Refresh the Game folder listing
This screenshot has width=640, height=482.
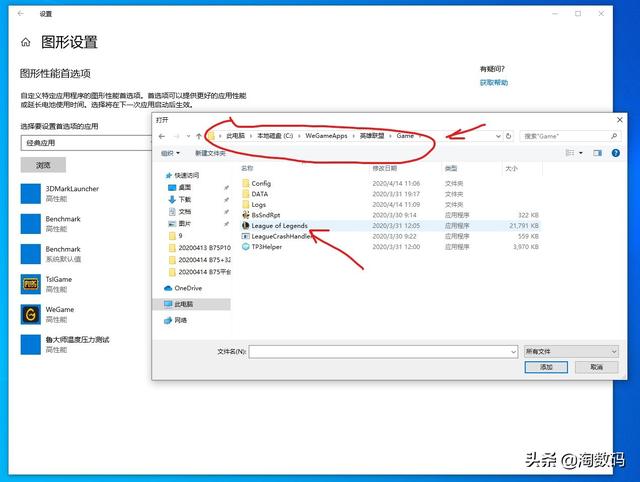(x=509, y=136)
